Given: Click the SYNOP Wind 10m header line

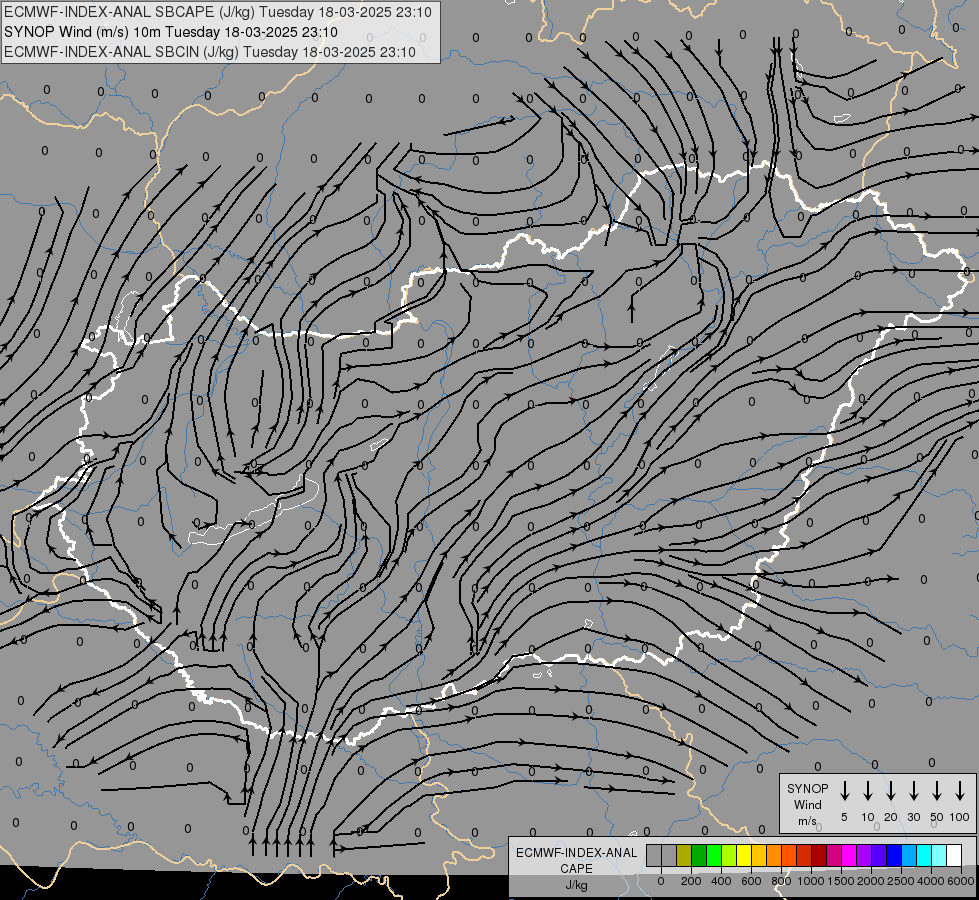Looking at the screenshot, I should coord(170,32).
